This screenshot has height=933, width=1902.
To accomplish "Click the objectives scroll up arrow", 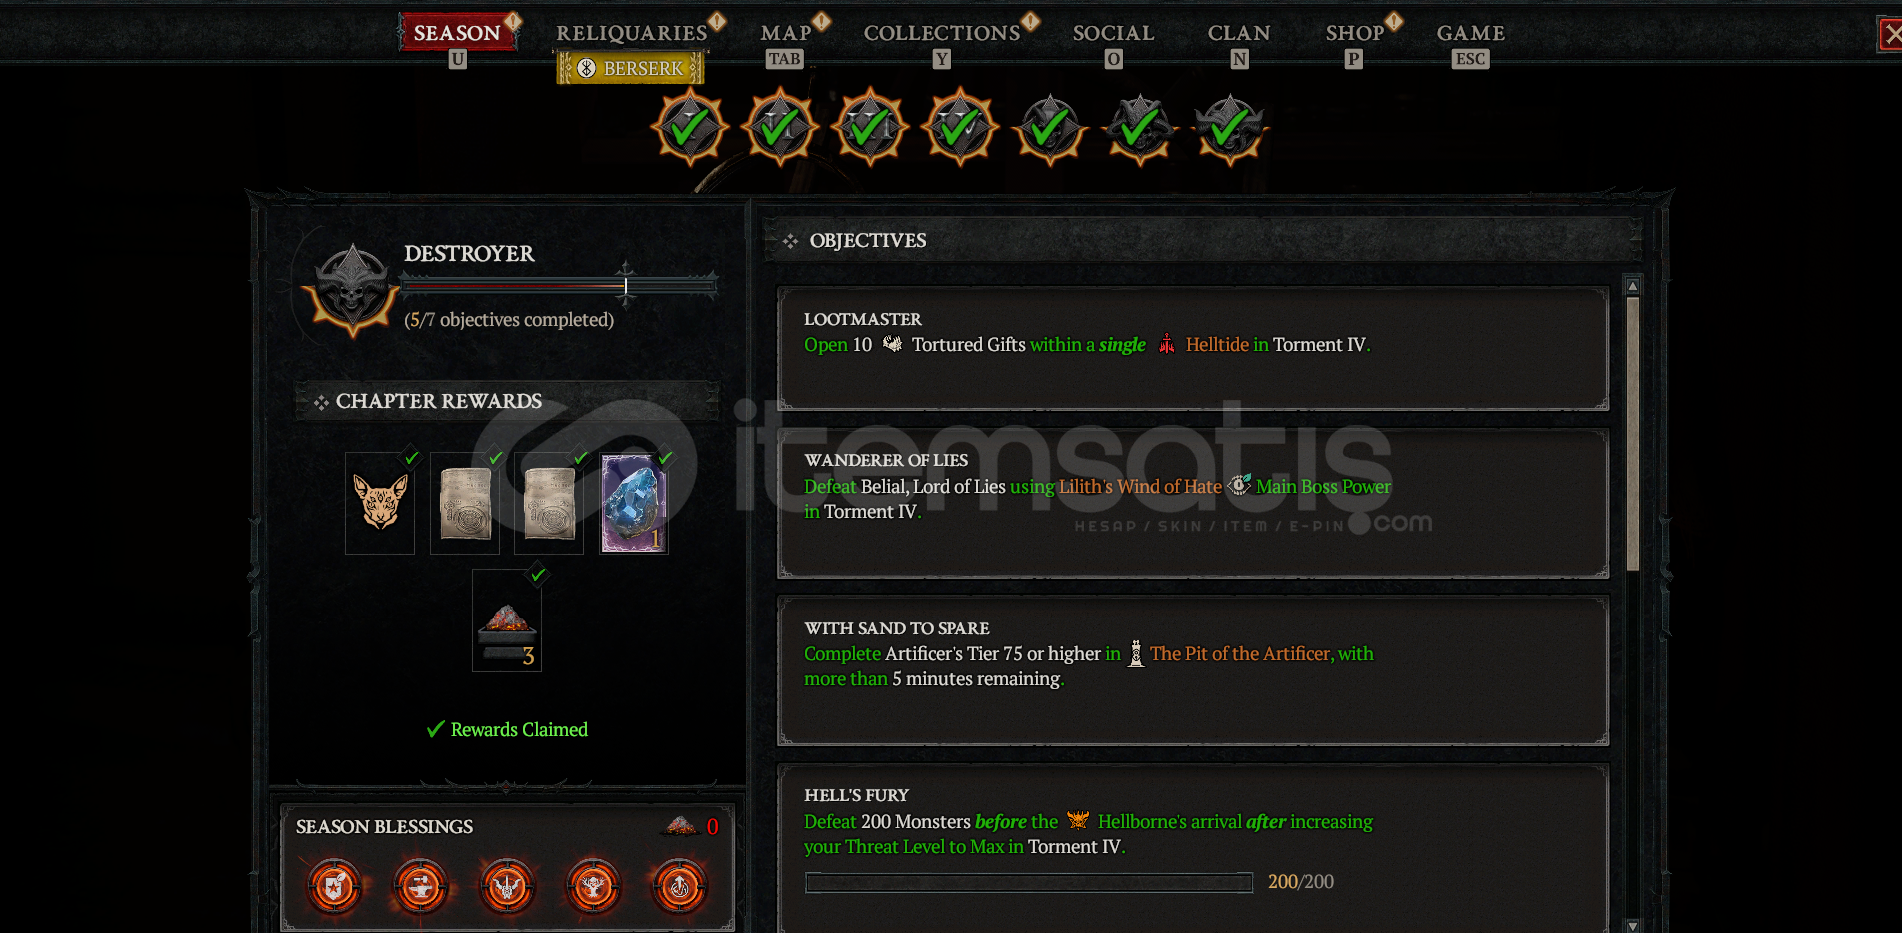I will [1633, 286].
